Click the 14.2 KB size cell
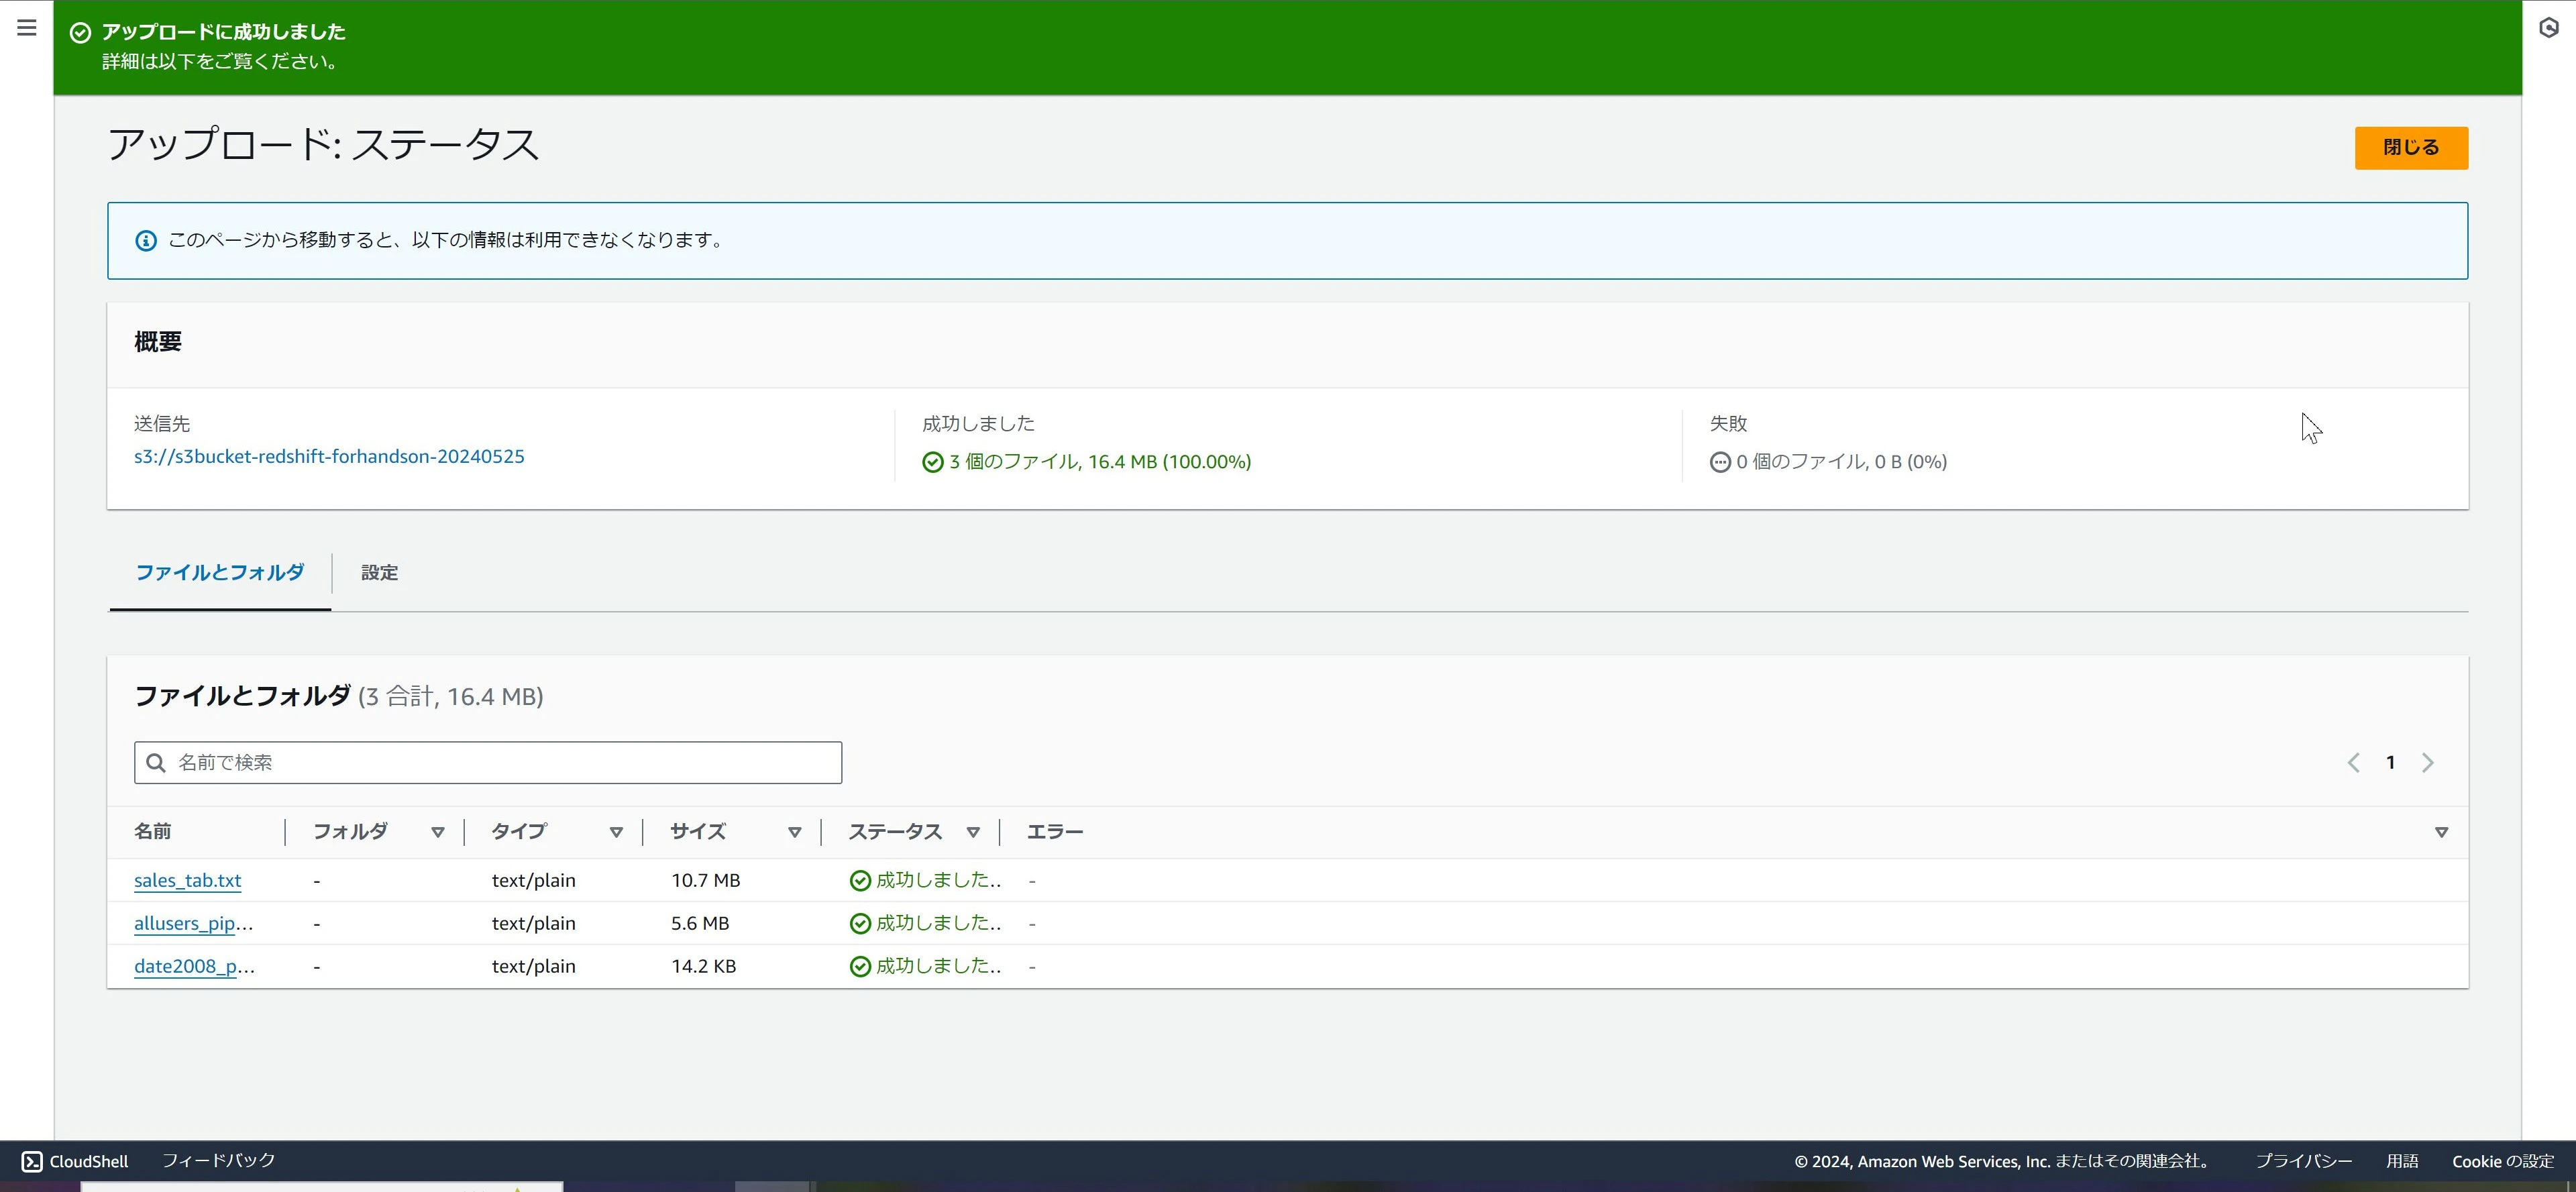 [x=704, y=967]
